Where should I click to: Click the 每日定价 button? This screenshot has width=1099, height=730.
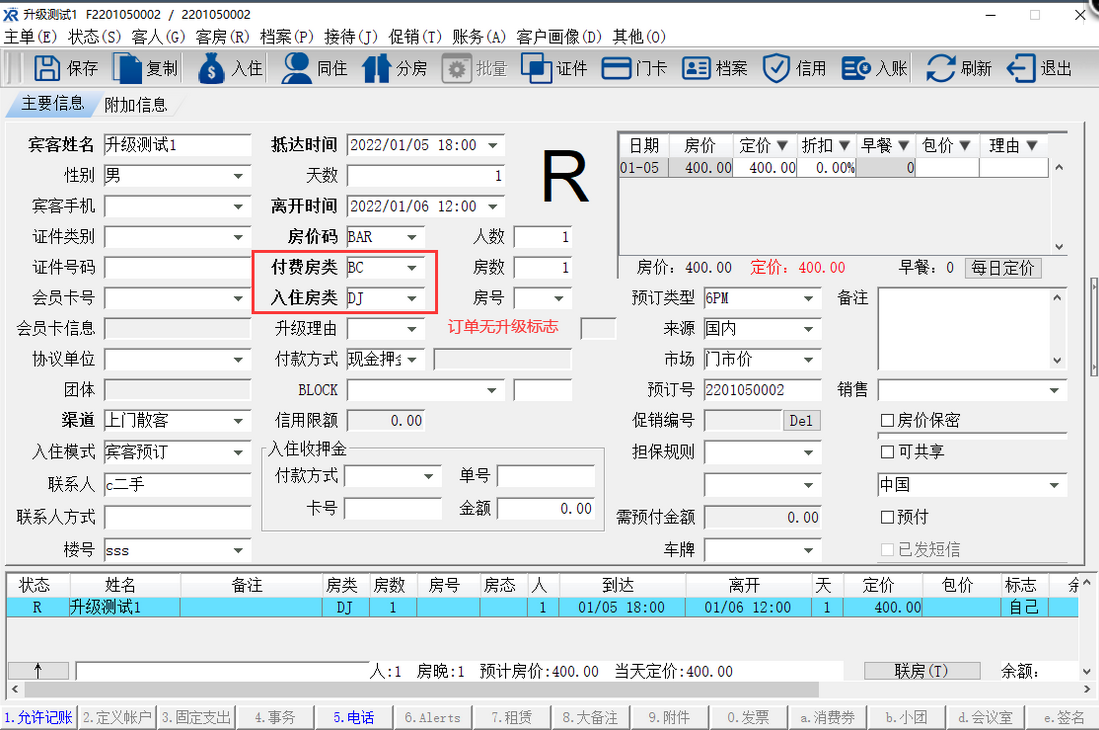click(x=1002, y=268)
